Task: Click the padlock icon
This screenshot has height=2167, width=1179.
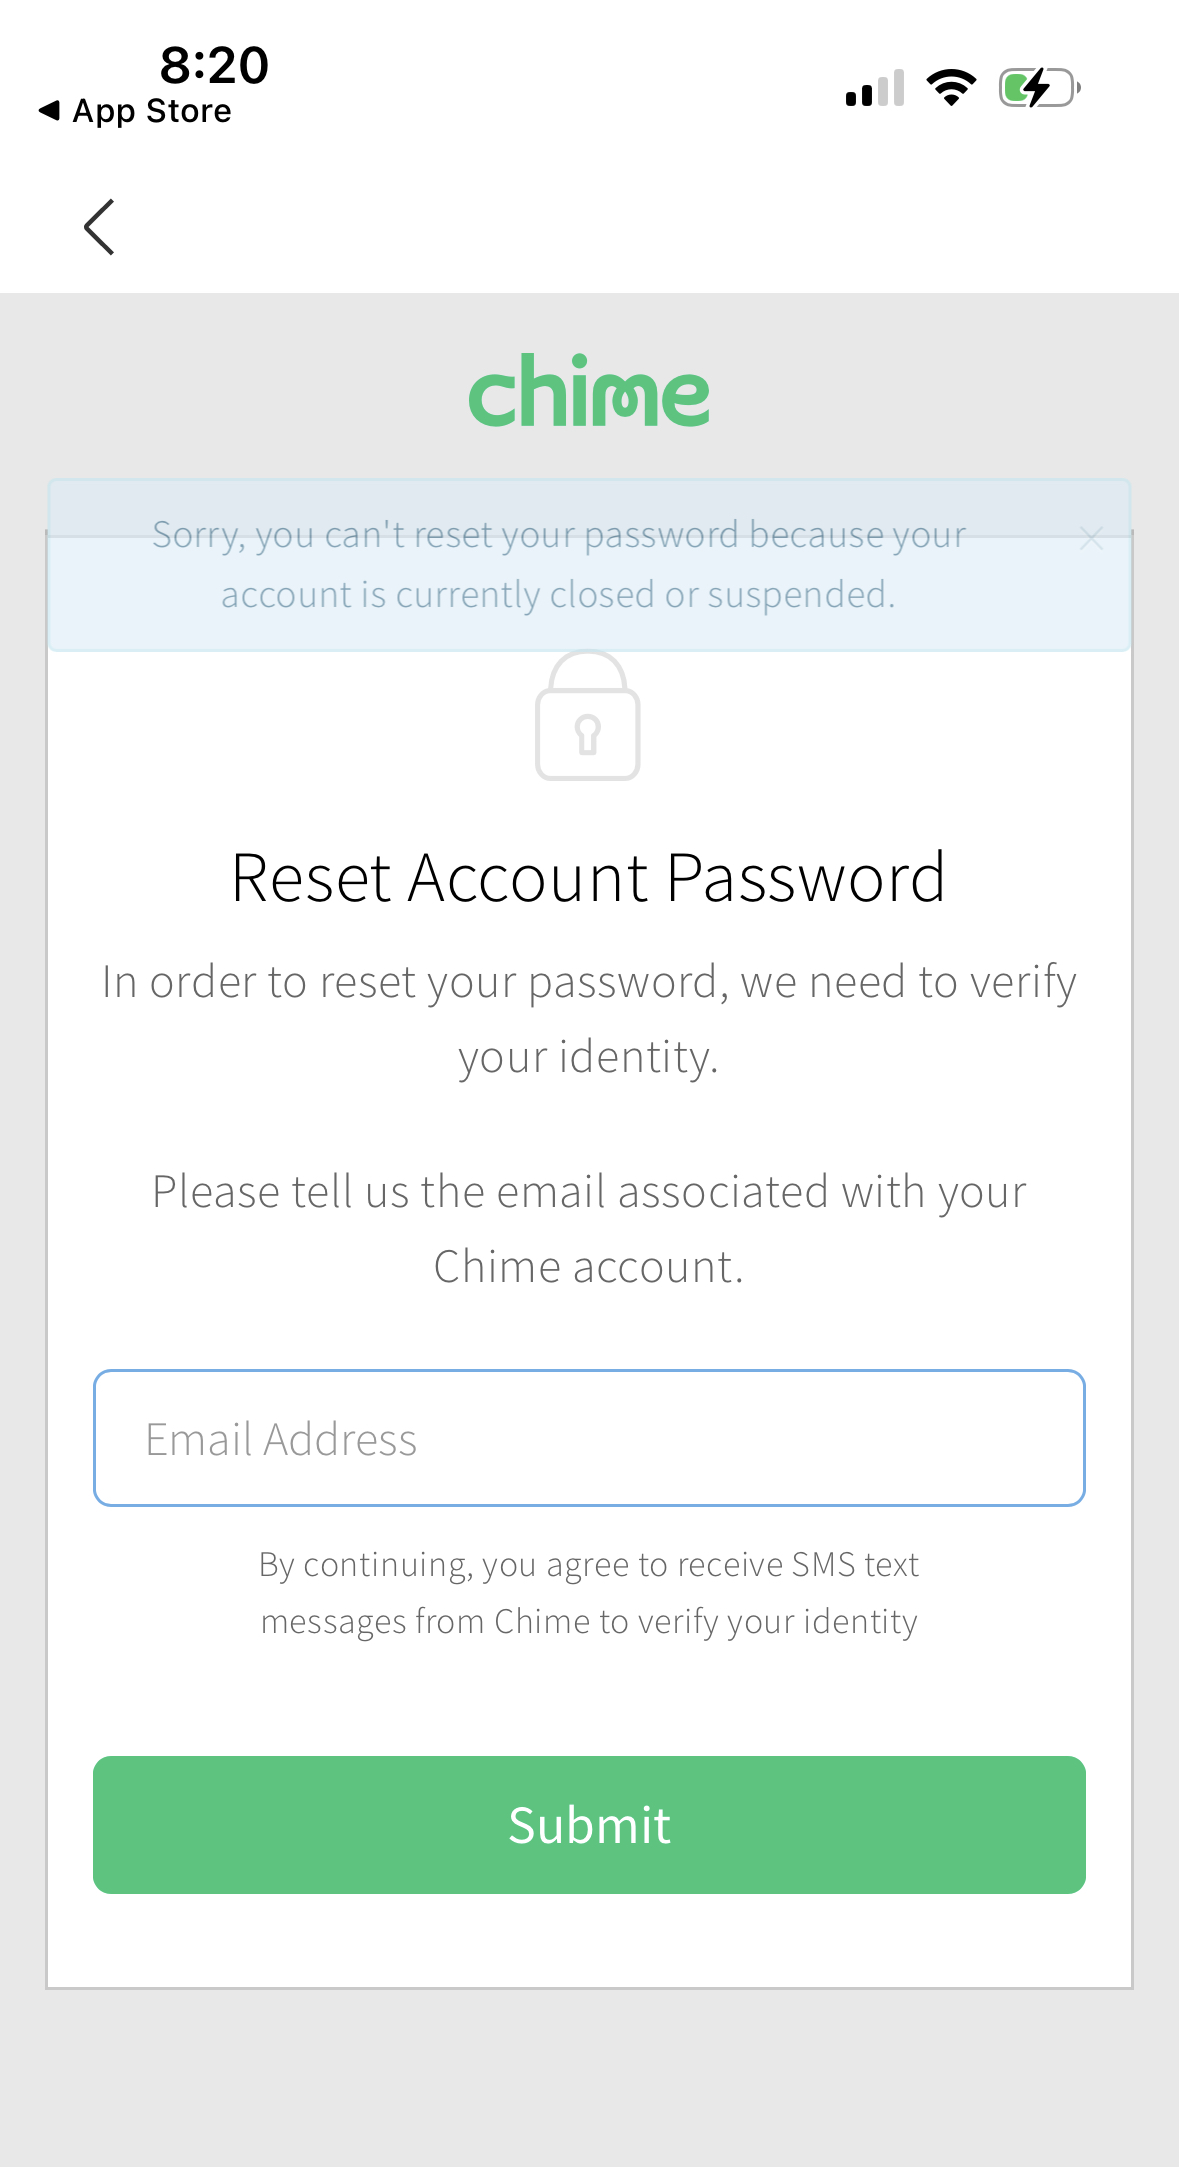Action: (x=588, y=716)
